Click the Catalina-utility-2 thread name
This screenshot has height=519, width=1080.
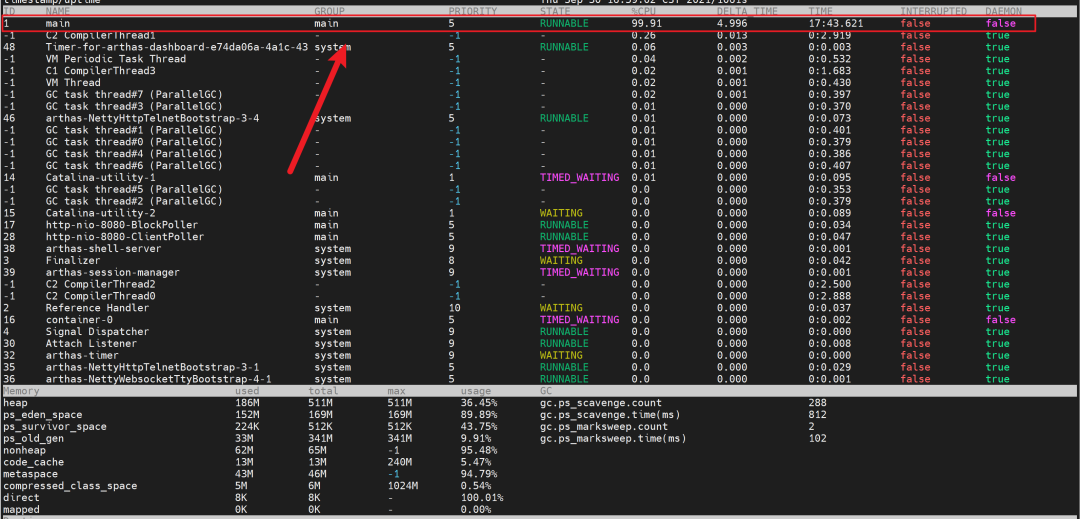101,213
